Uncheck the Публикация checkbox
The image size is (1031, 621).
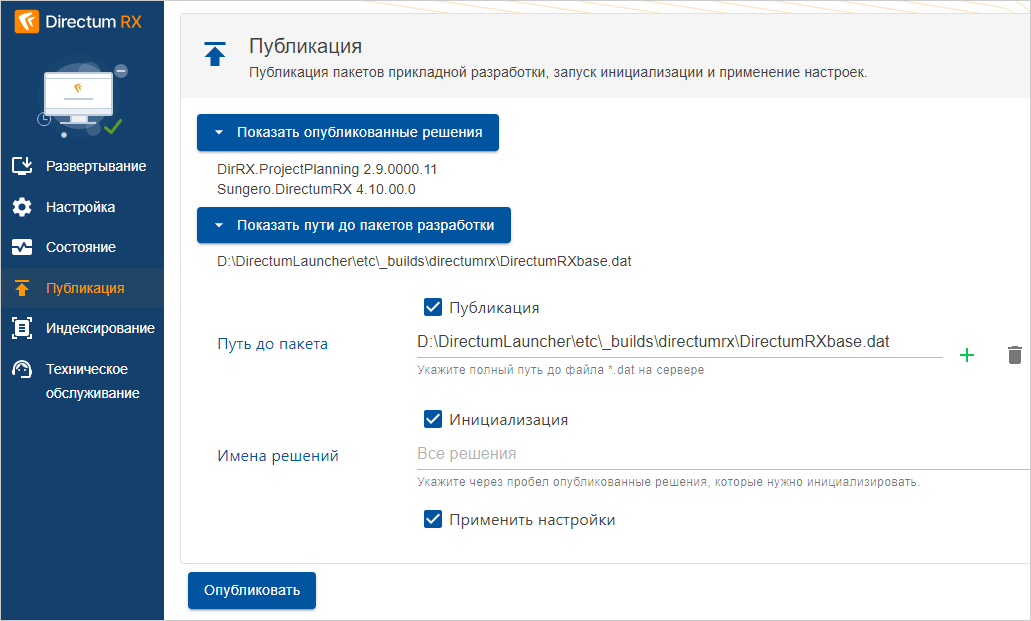(433, 308)
